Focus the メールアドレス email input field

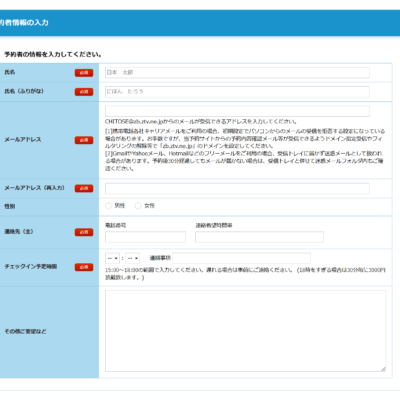[x=237, y=111]
